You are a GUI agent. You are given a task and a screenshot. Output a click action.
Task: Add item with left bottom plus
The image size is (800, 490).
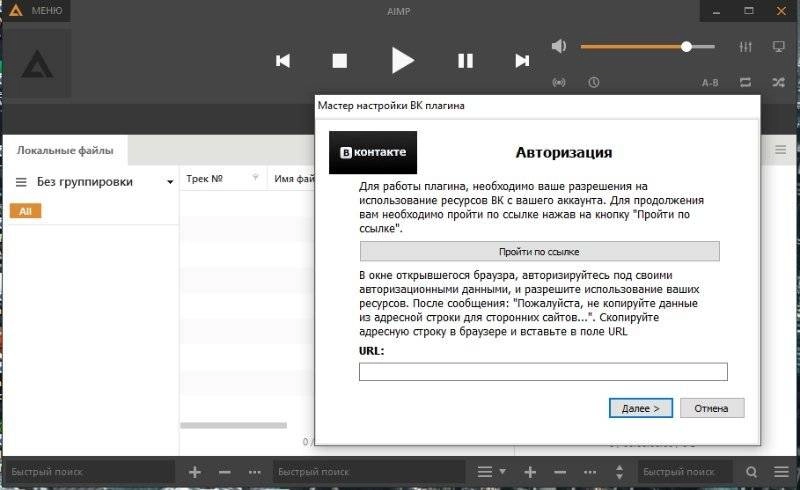tap(194, 472)
